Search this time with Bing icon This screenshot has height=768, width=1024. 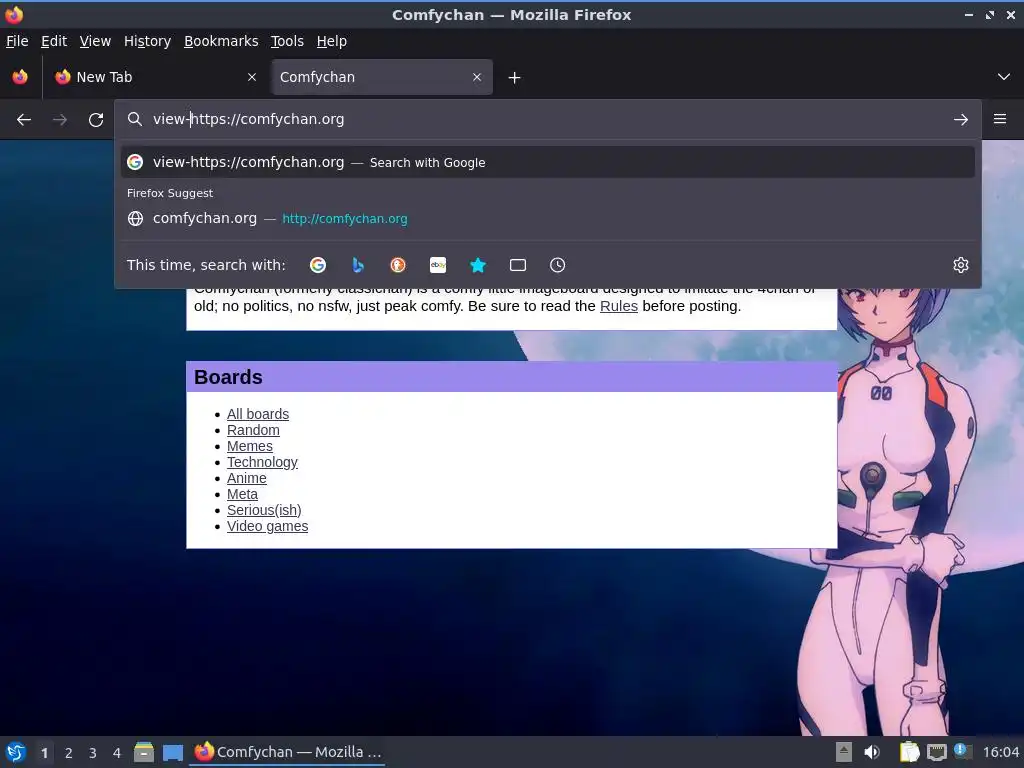[x=358, y=265]
